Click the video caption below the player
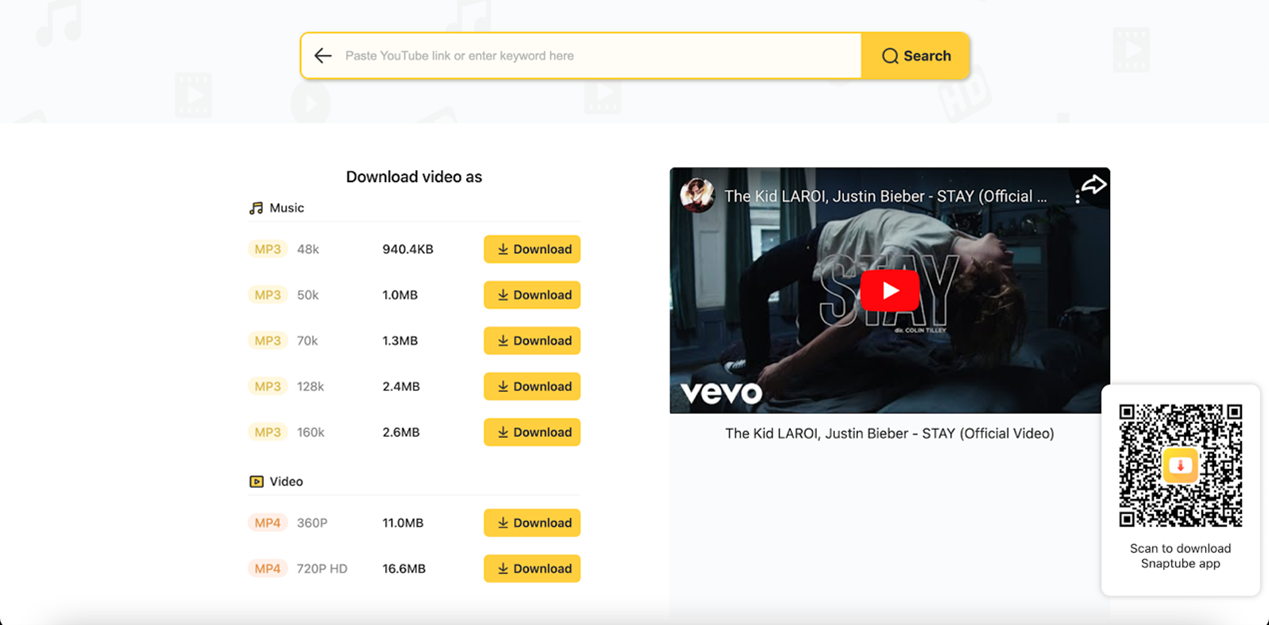 (x=889, y=434)
